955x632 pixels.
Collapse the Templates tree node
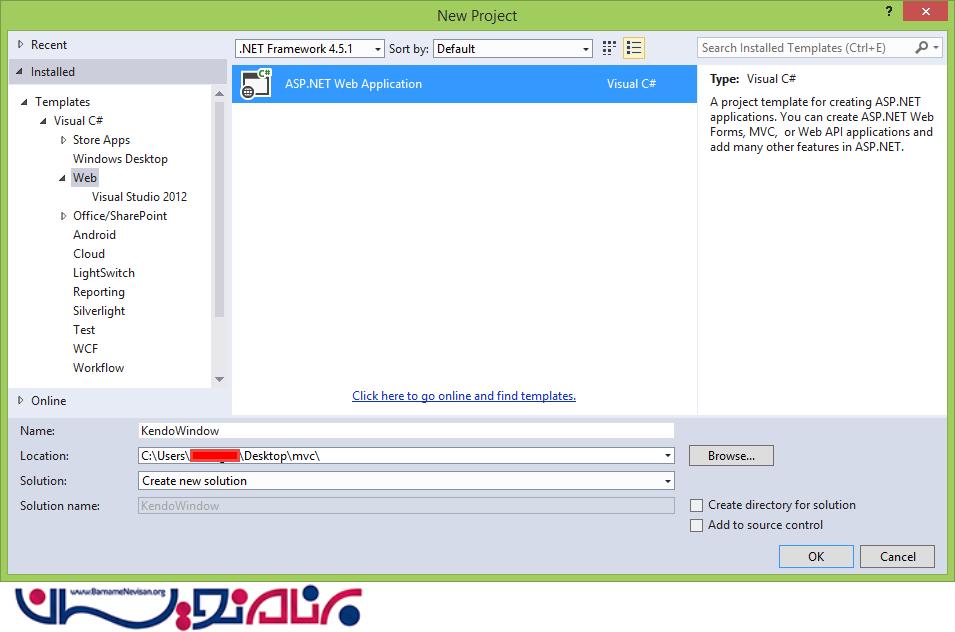pos(24,102)
